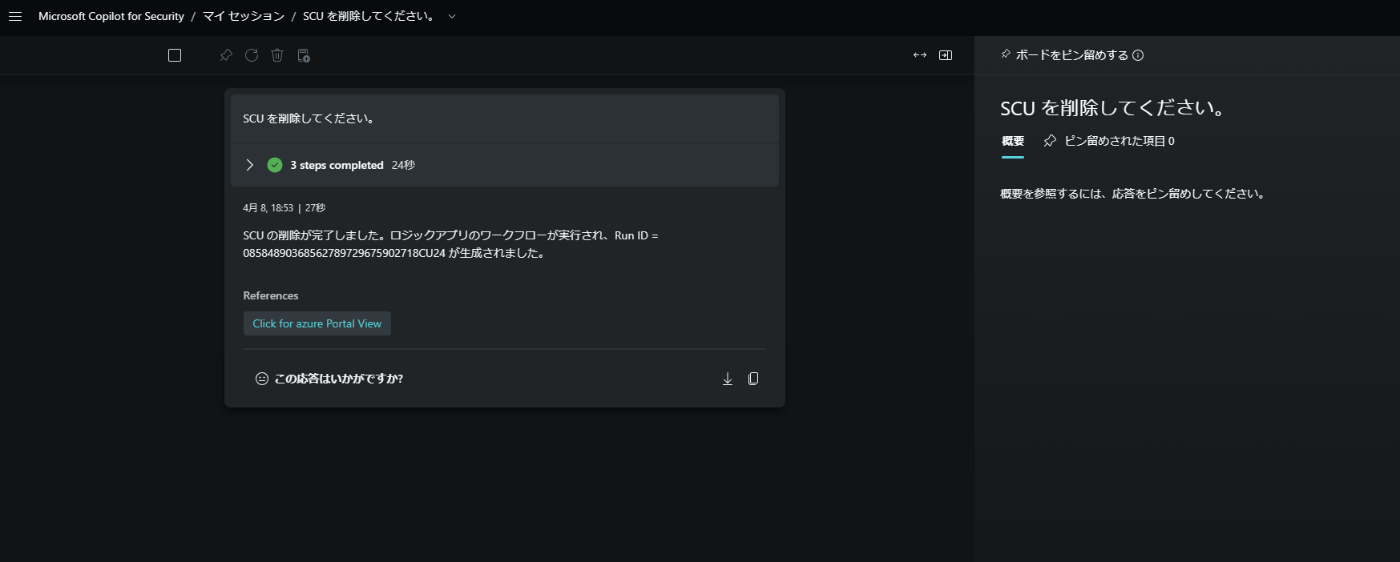Click the 概要を参照するには hint text

point(1132,194)
